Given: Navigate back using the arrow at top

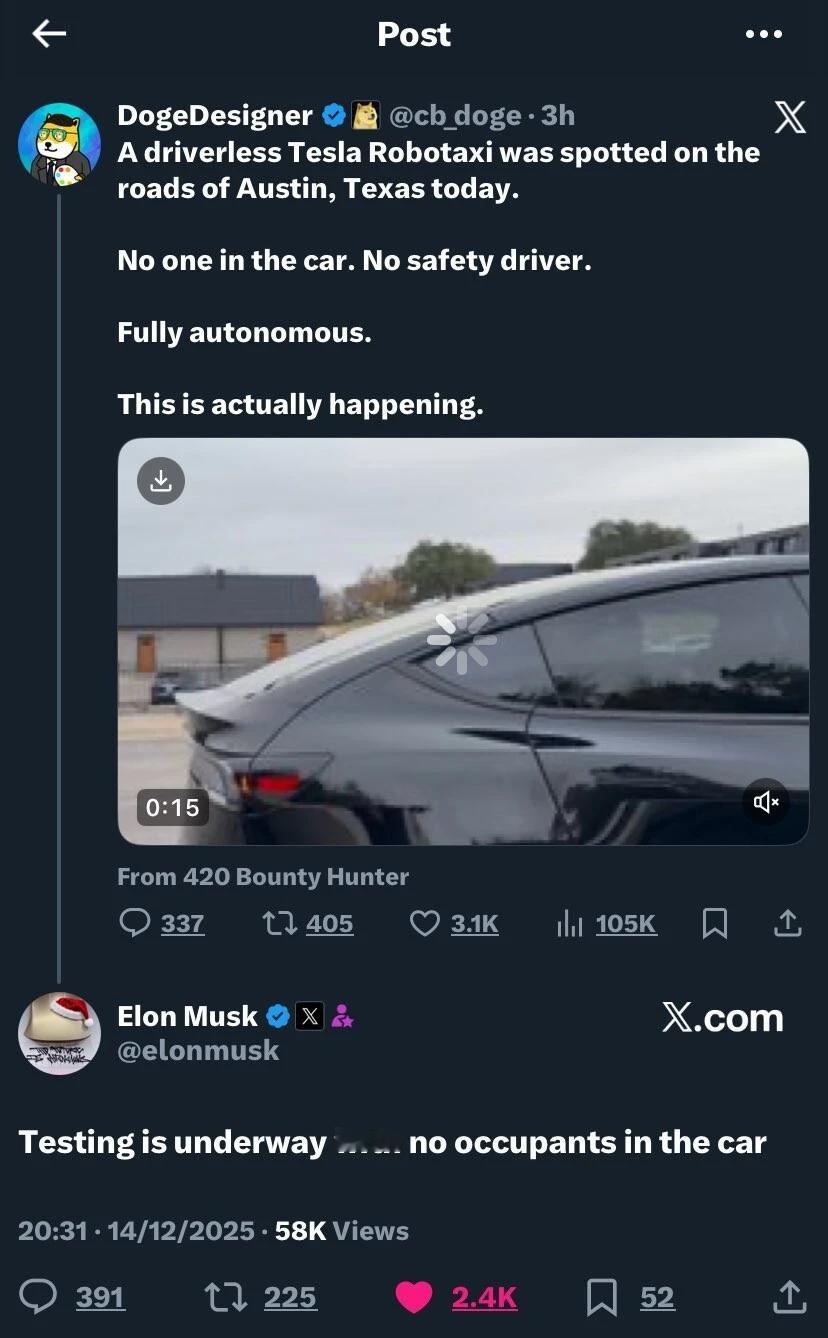Looking at the screenshot, I should point(48,33).
